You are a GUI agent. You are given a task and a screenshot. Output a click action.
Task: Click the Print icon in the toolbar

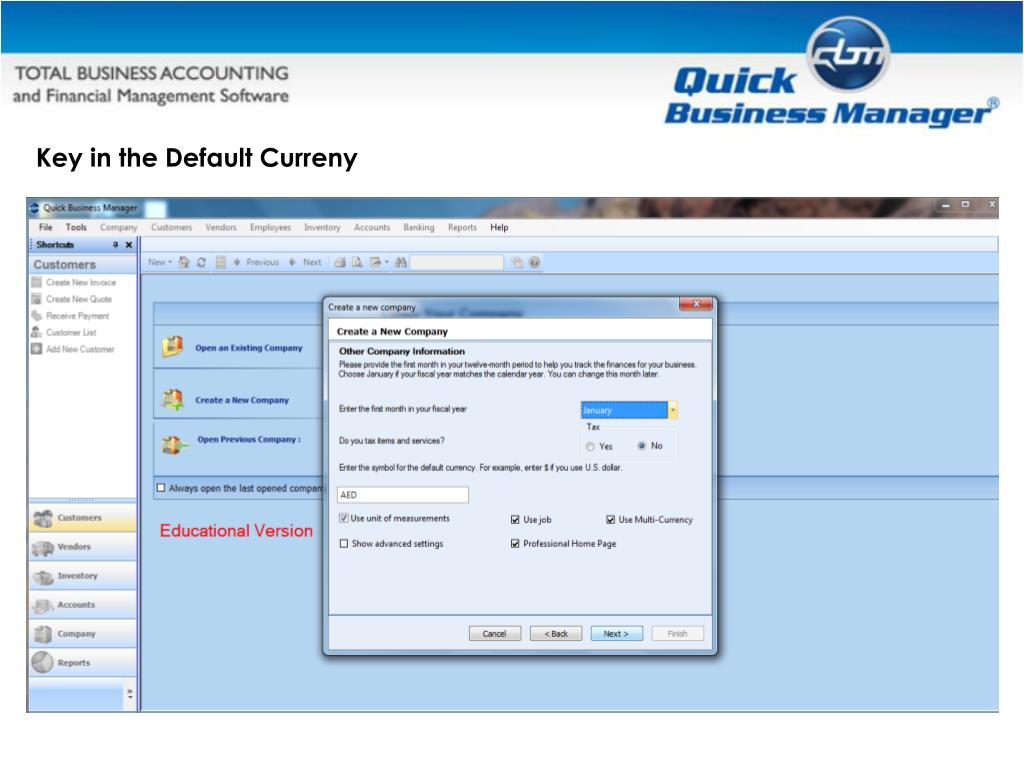coord(340,263)
